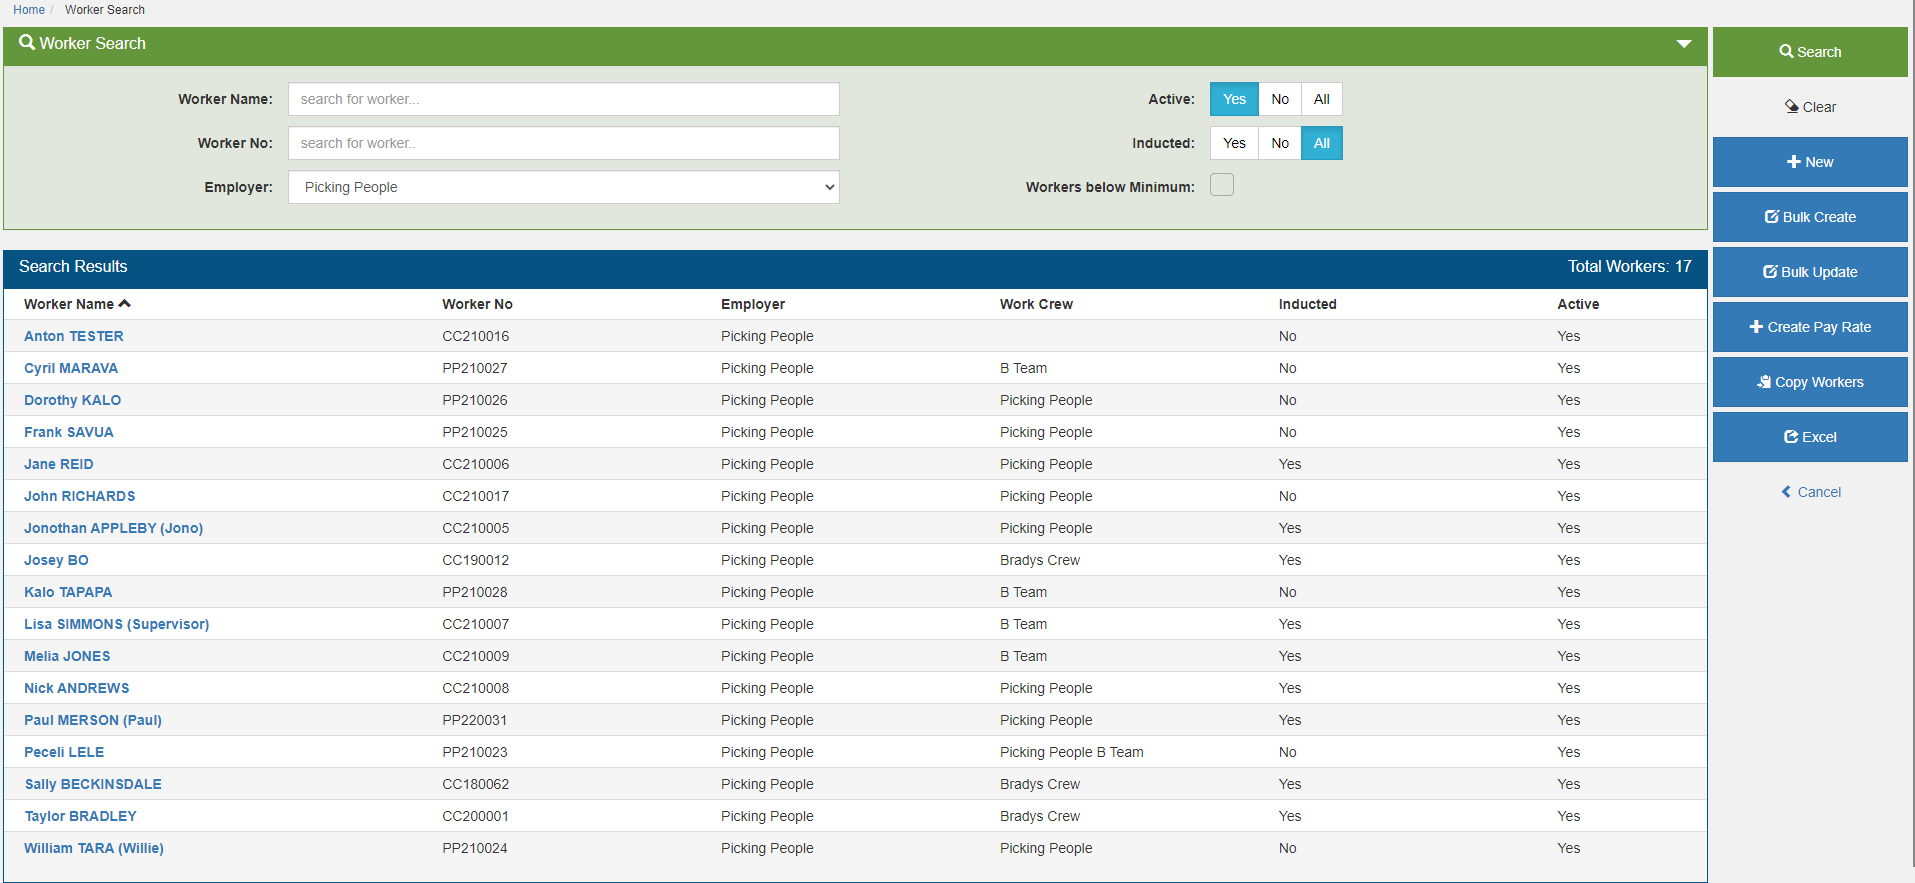The width and height of the screenshot is (1915, 883).
Task: Open worker Jonothan APPLEBY (Jono)
Action: [x=113, y=528]
